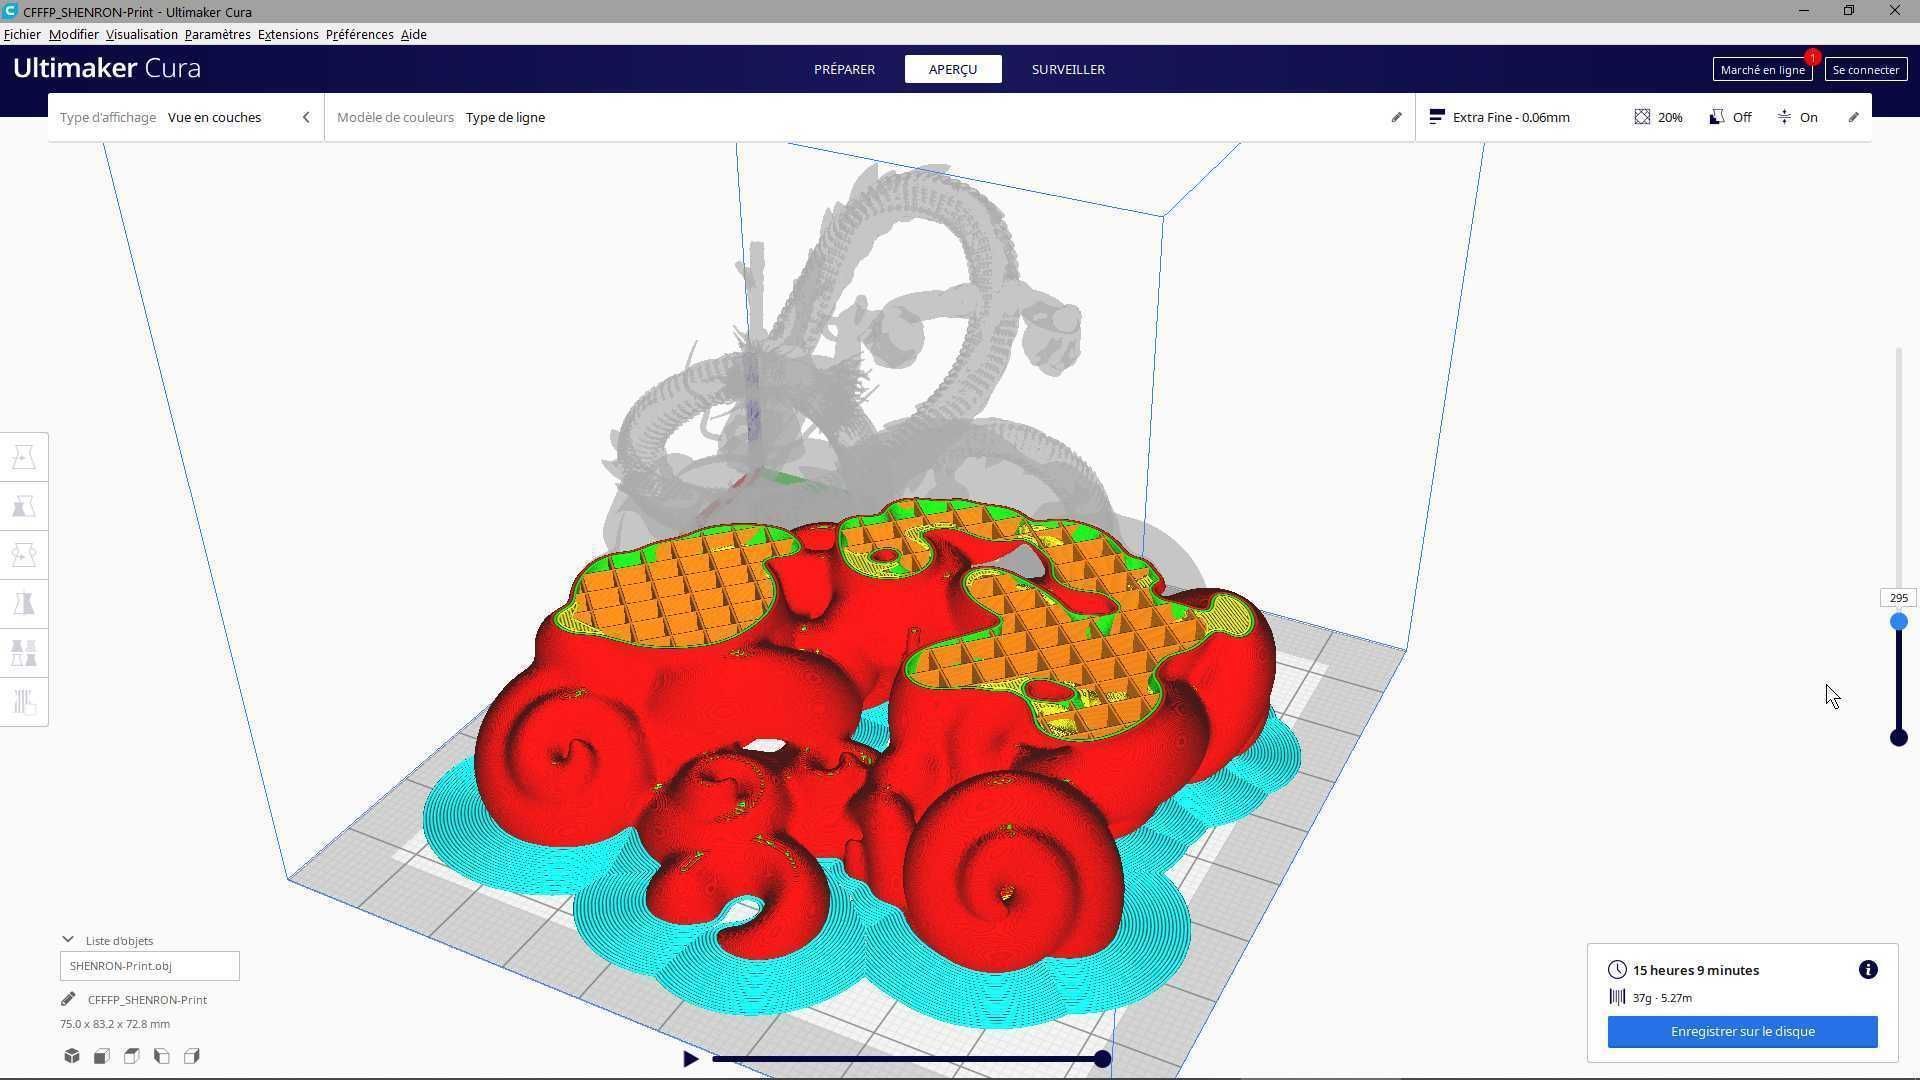The width and height of the screenshot is (1920, 1080).
Task: Collapse the Type d'affichage panel chevron
Action: coord(306,117)
